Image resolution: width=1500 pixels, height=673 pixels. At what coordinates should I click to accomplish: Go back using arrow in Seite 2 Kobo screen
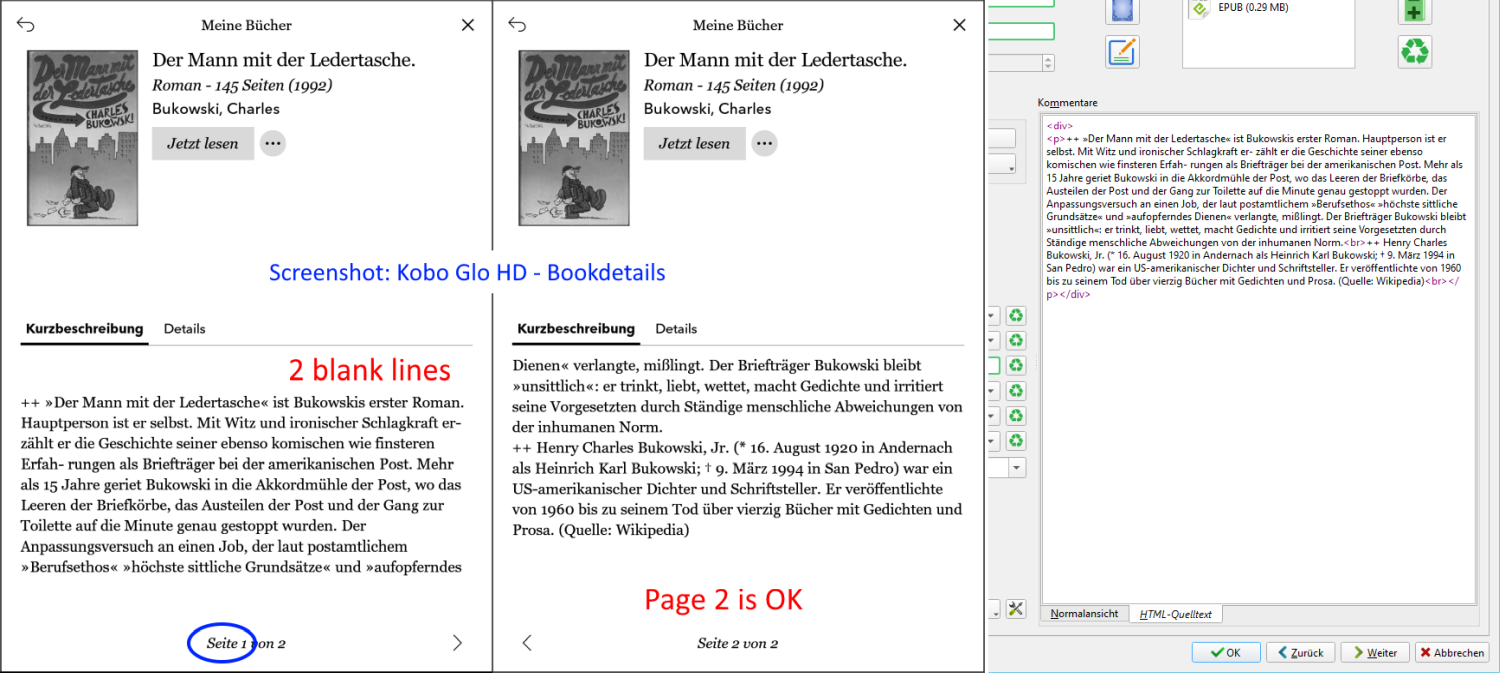(x=517, y=25)
